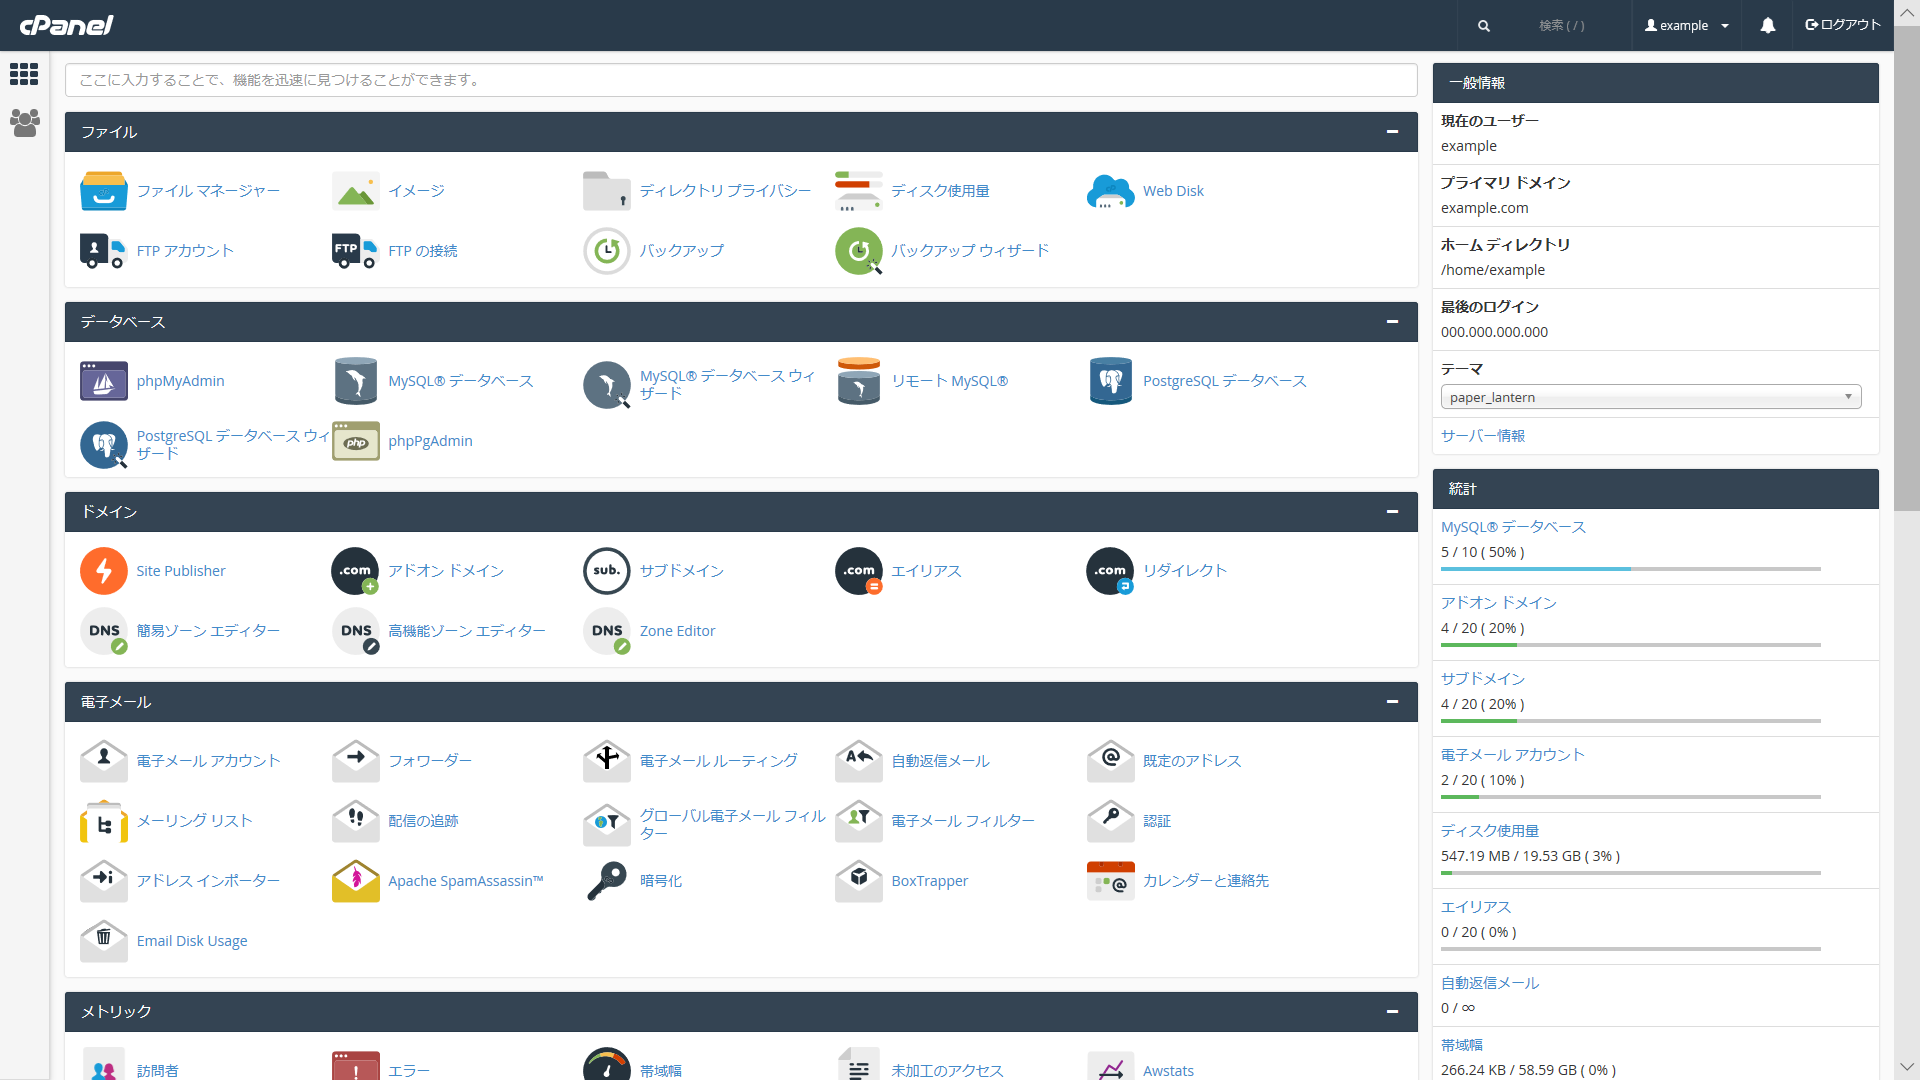Collapse the ドメイン section
1920x1080 pixels.
pyautogui.click(x=1392, y=512)
